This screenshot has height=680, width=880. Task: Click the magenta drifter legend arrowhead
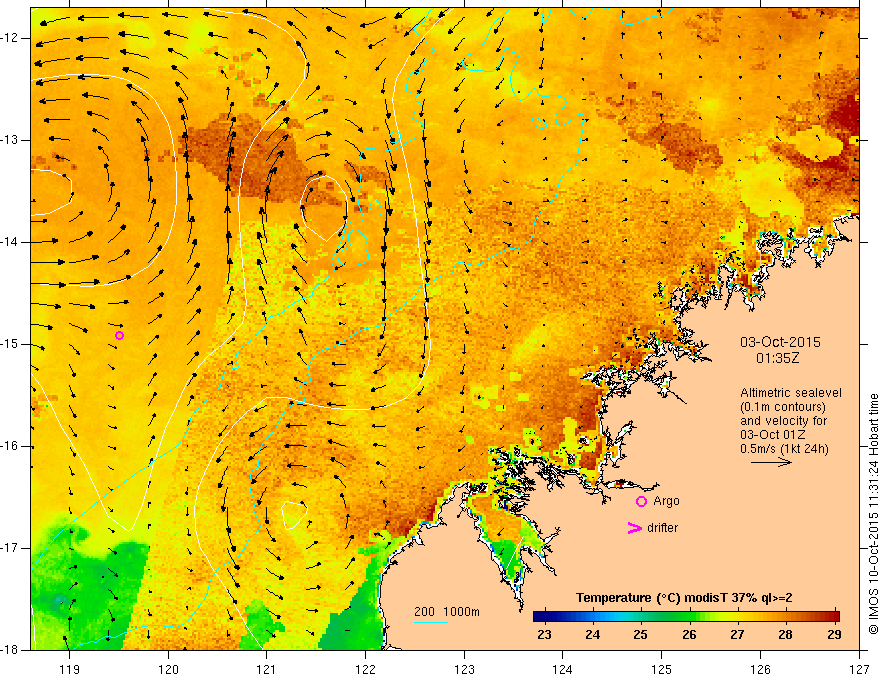pyautogui.click(x=634, y=528)
